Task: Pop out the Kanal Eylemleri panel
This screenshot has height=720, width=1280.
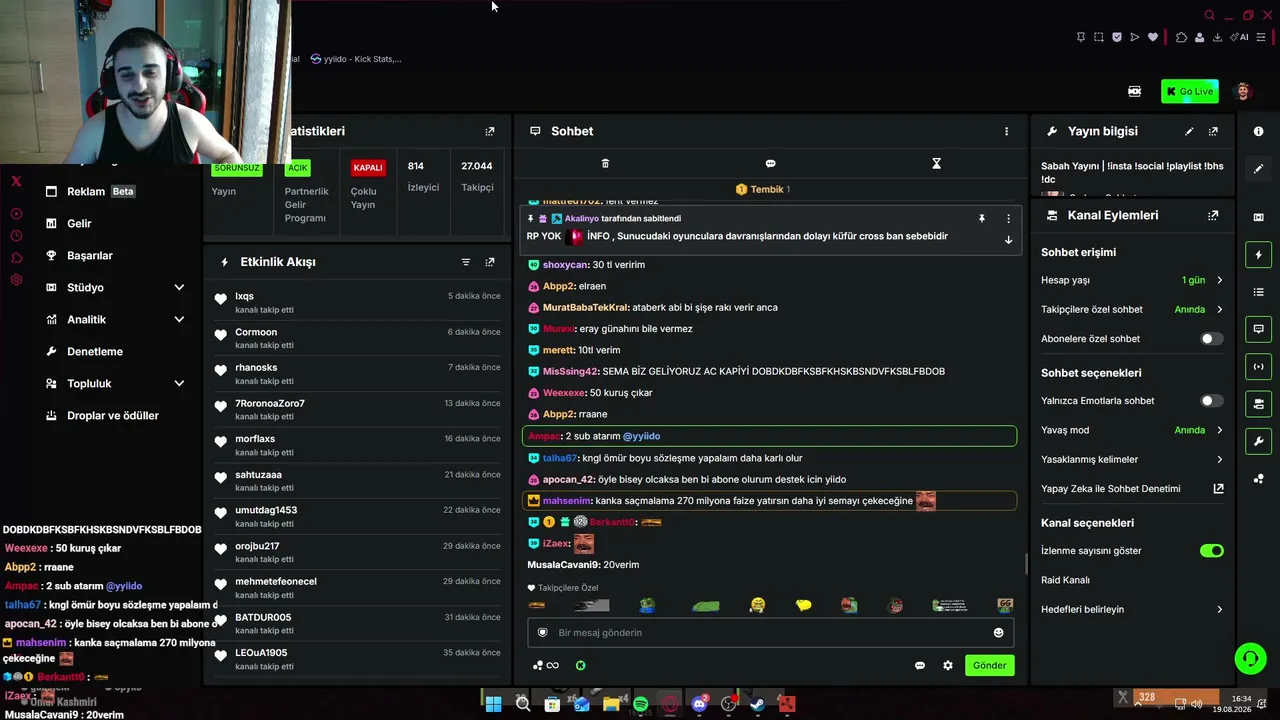Action: tap(1213, 215)
